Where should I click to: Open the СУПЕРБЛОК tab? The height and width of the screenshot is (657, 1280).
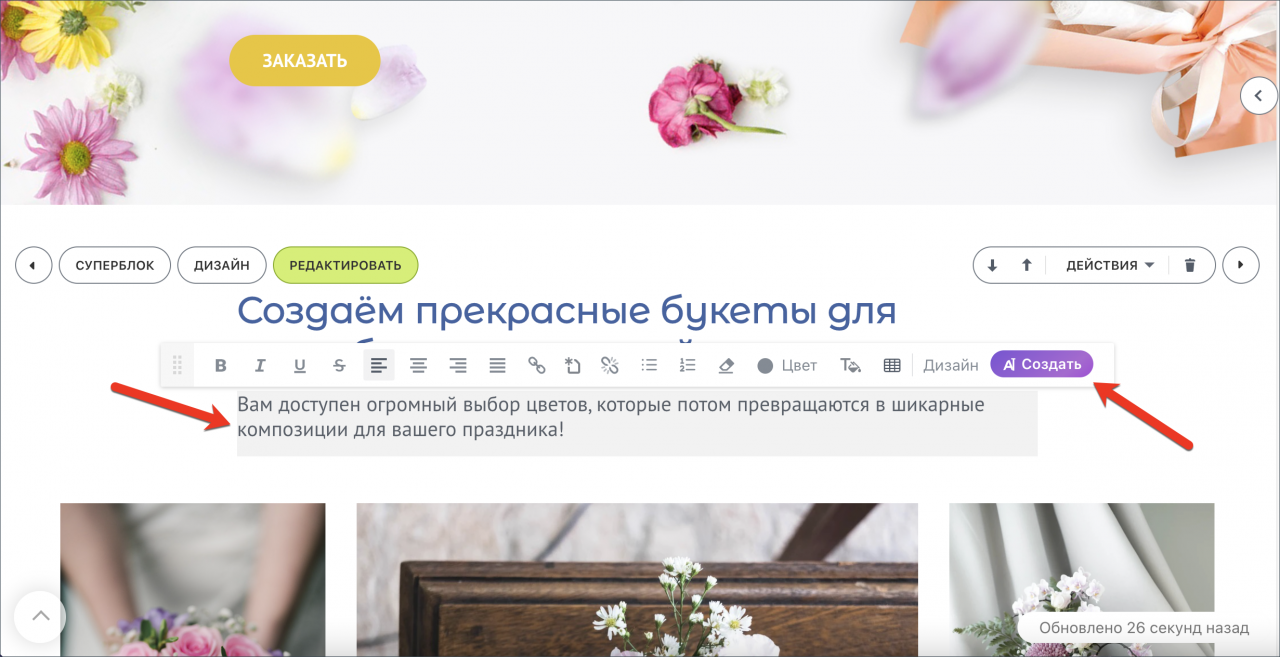tap(115, 265)
